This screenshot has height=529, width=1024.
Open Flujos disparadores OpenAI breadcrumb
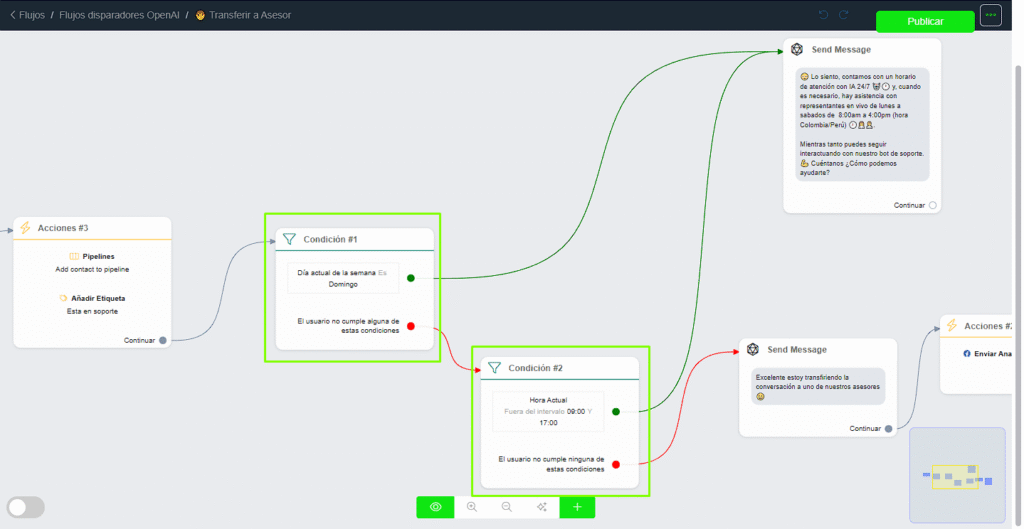point(119,15)
